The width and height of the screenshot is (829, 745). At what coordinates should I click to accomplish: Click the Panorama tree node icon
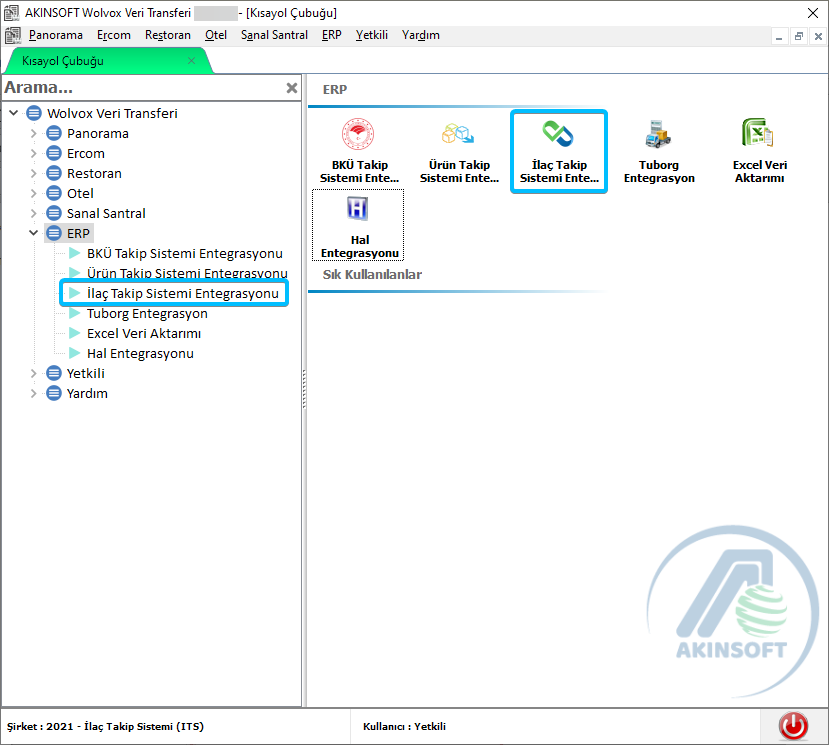[x=54, y=133]
